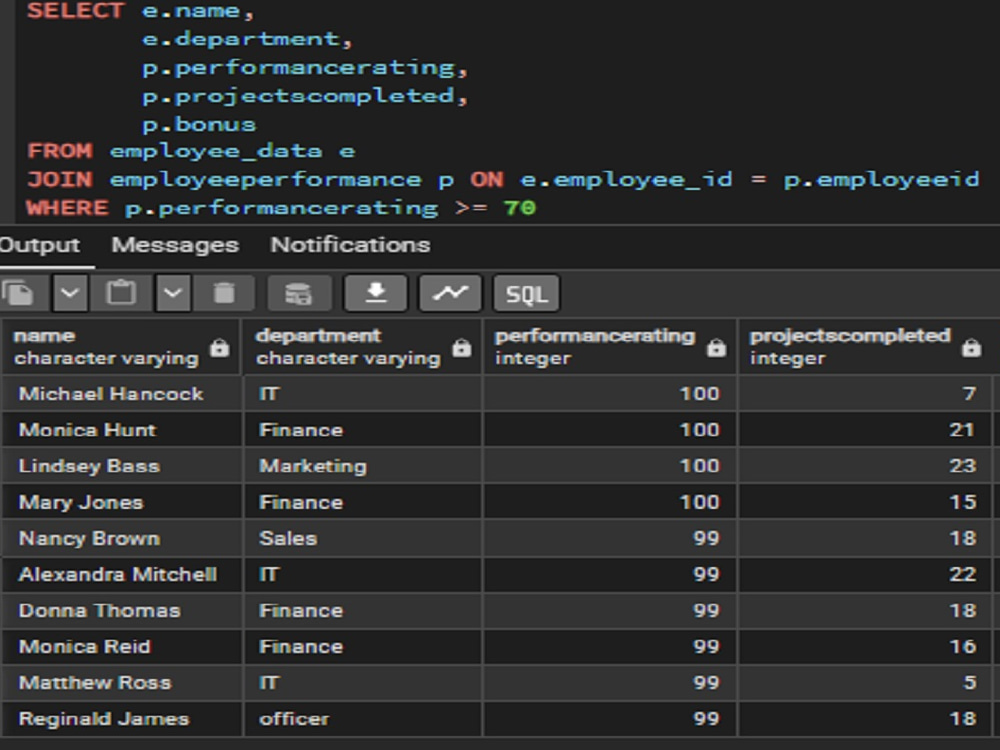The width and height of the screenshot is (1000, 750).
Task: Click the cell 'Nancy Brown'
Action: tap(122, 538)
